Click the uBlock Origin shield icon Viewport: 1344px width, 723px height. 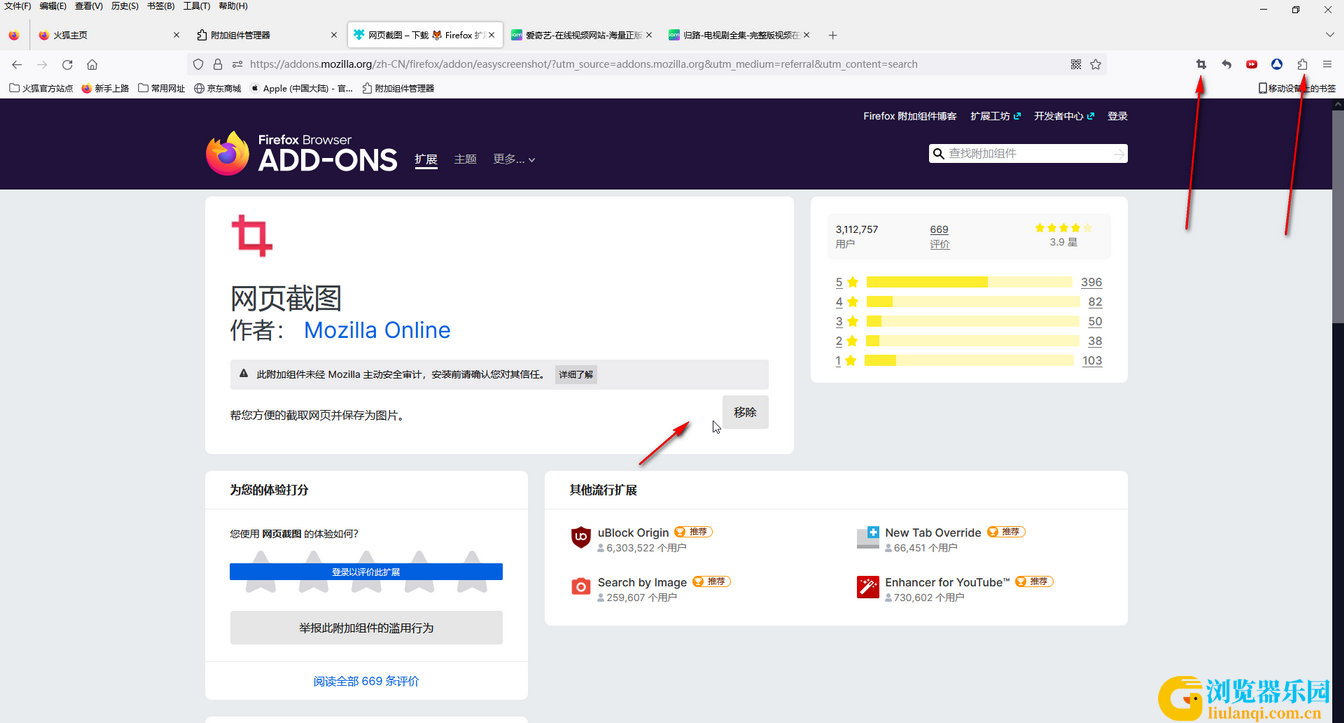pos(581,537)
